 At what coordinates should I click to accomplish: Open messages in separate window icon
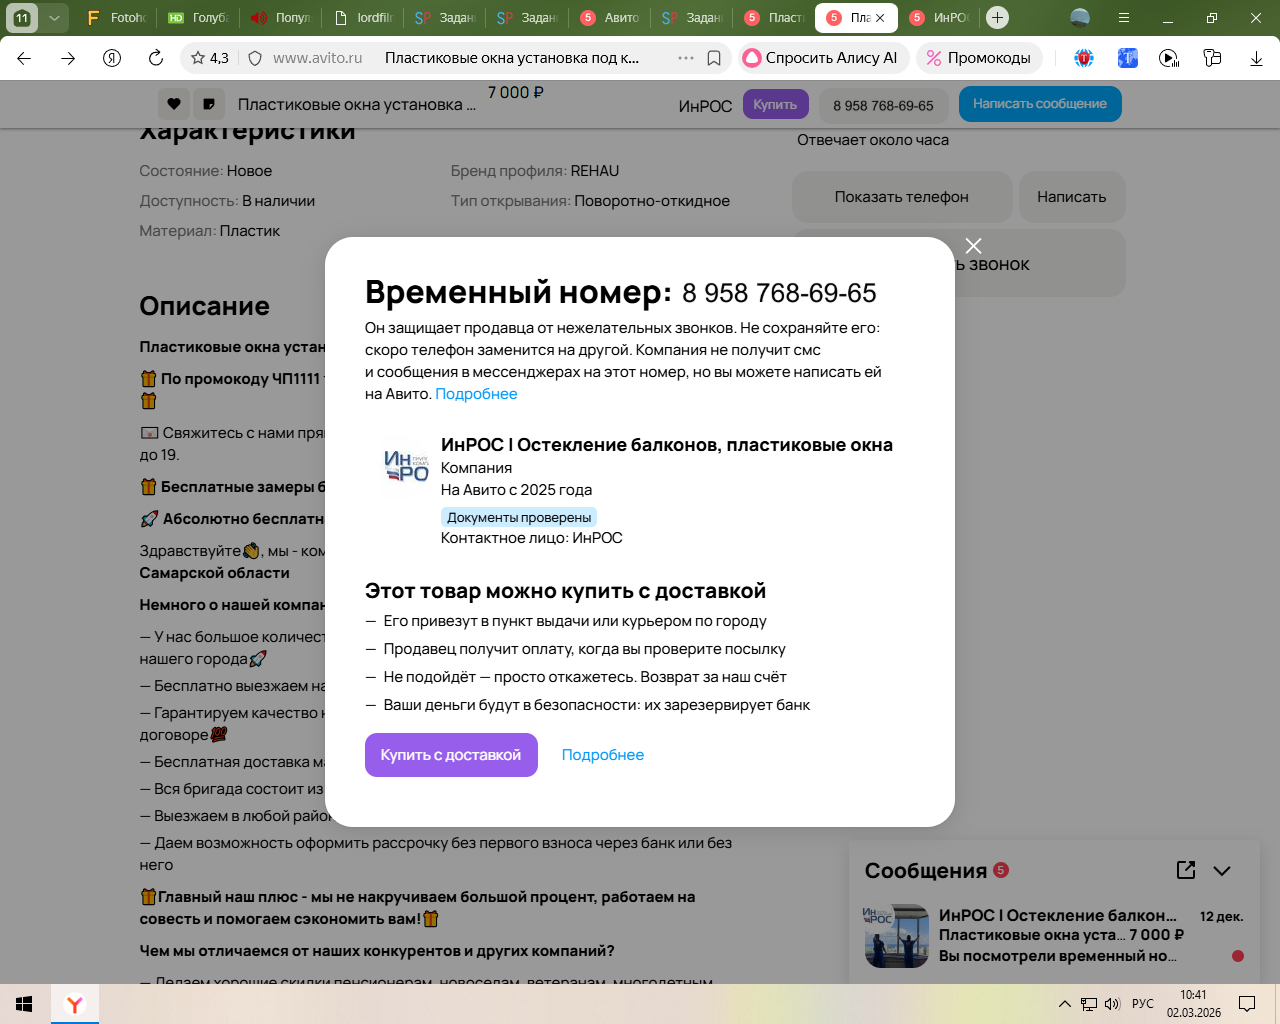pyautogui.click(x=1186, y=870)
